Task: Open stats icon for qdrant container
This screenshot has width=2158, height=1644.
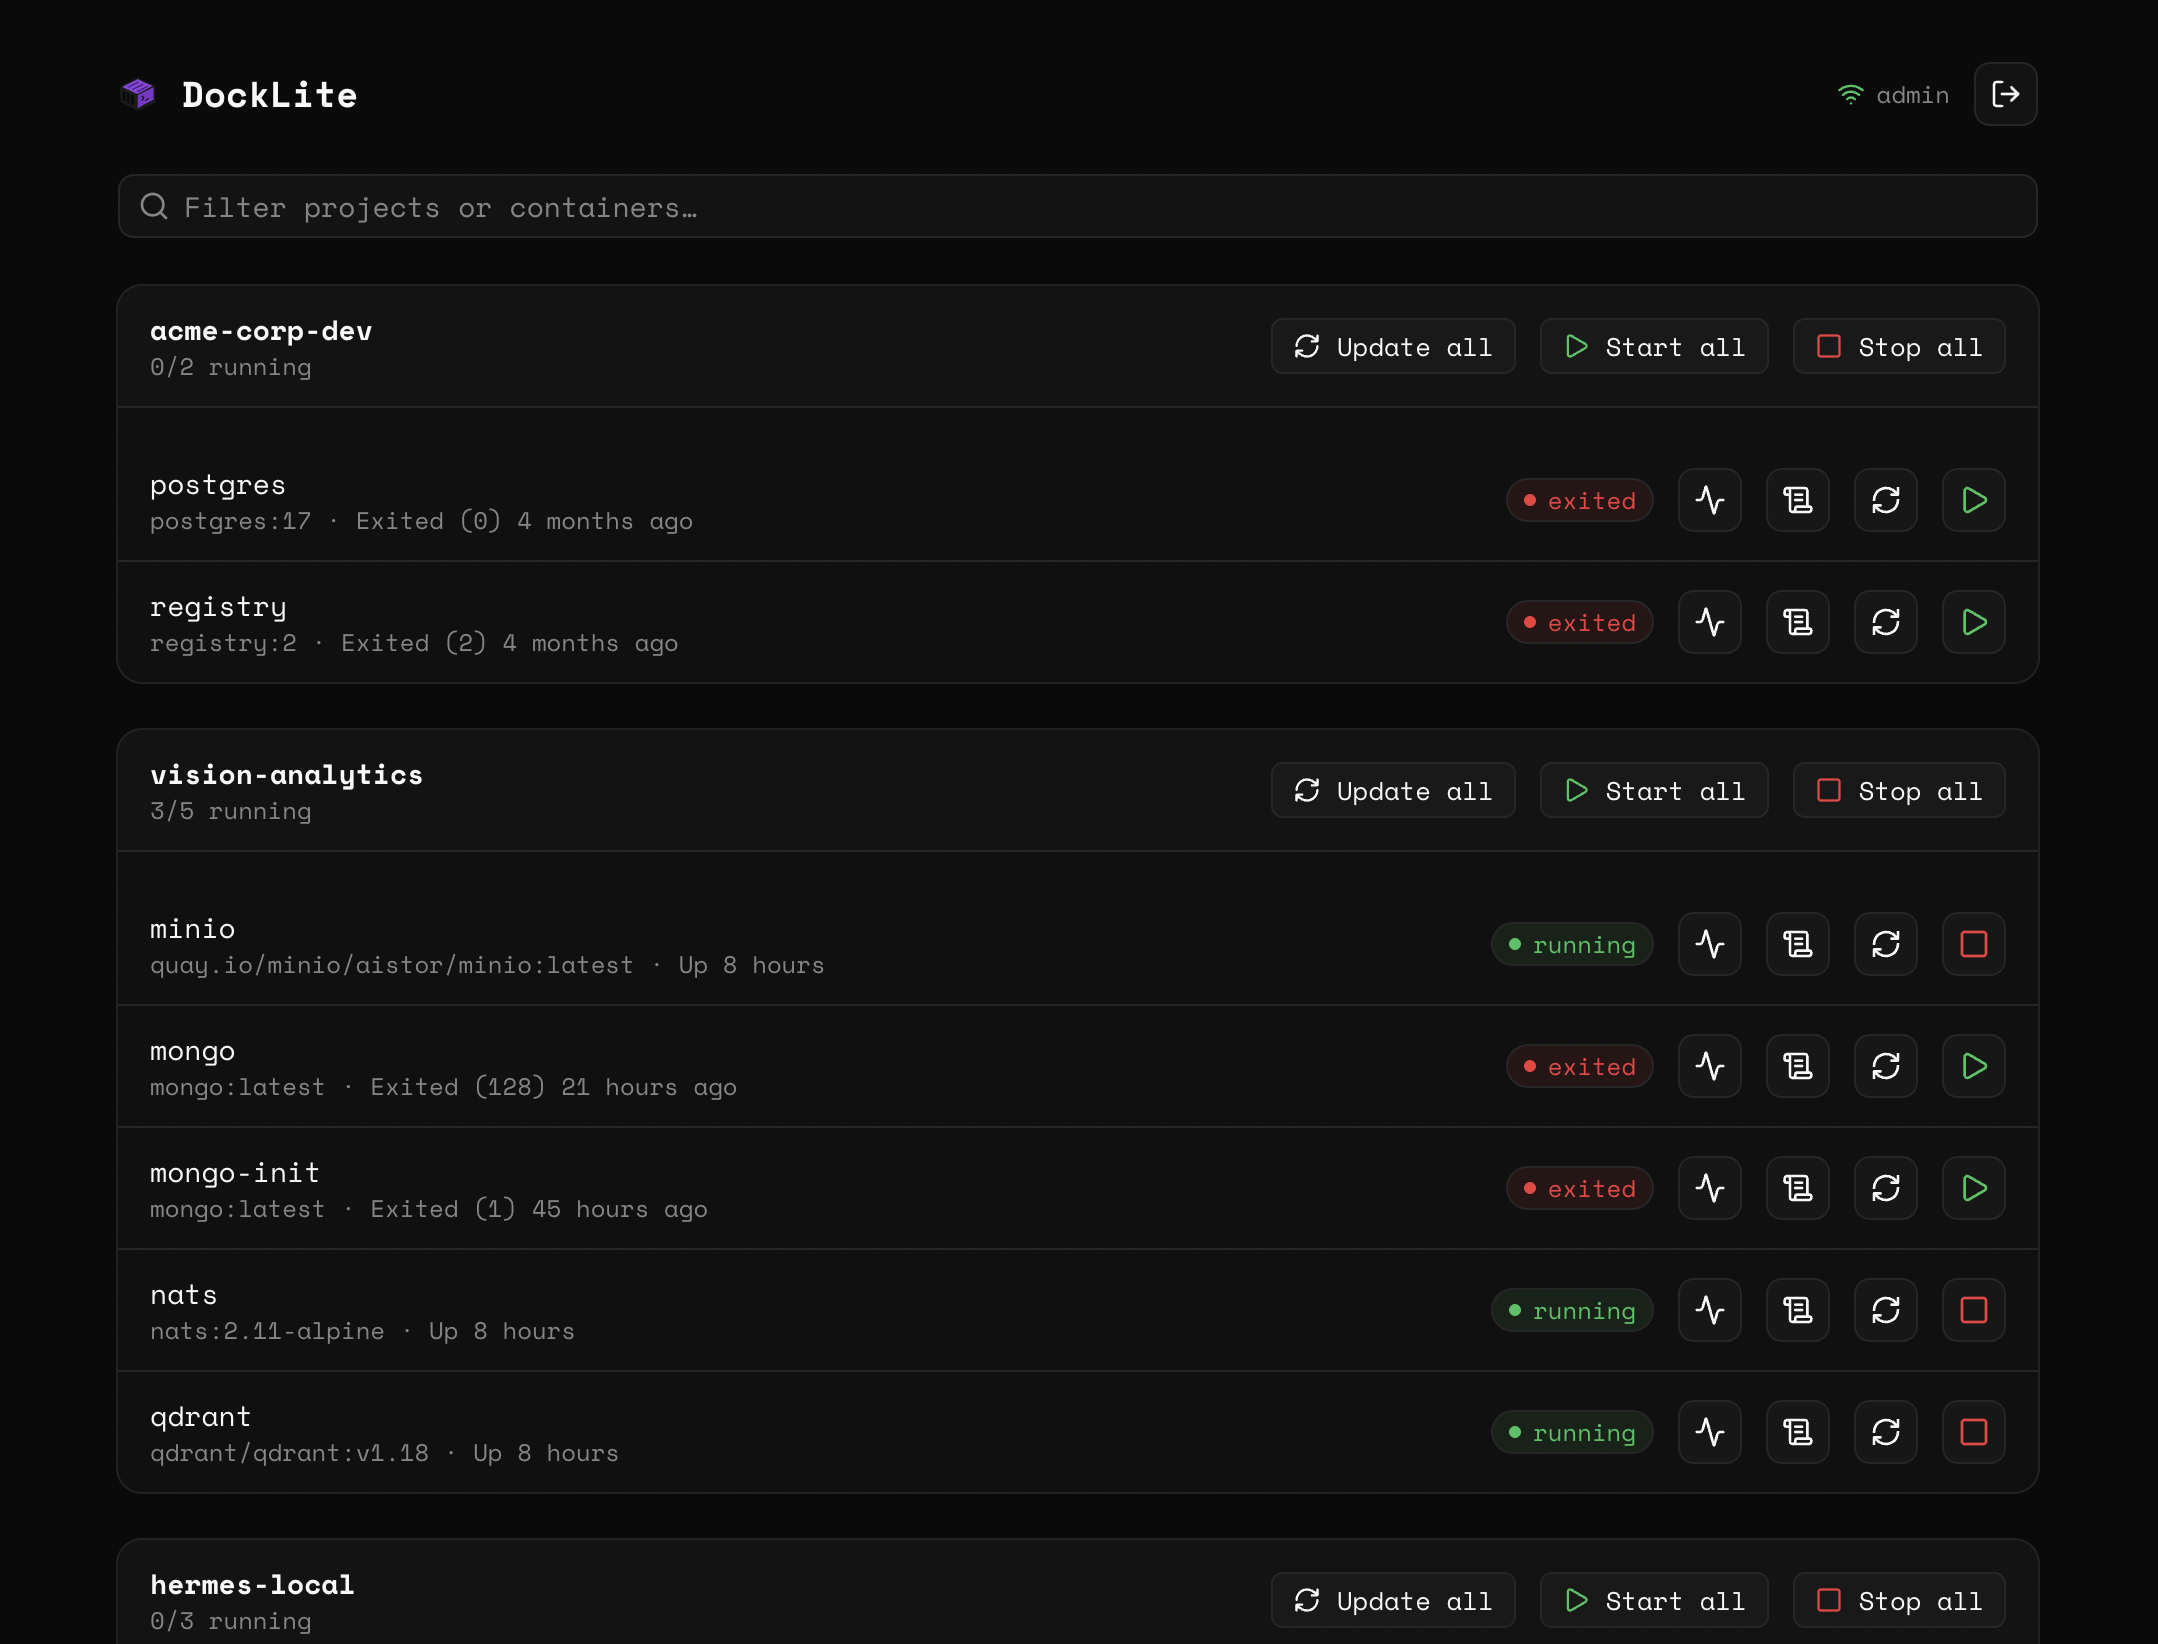Action: (1710, 1432)
